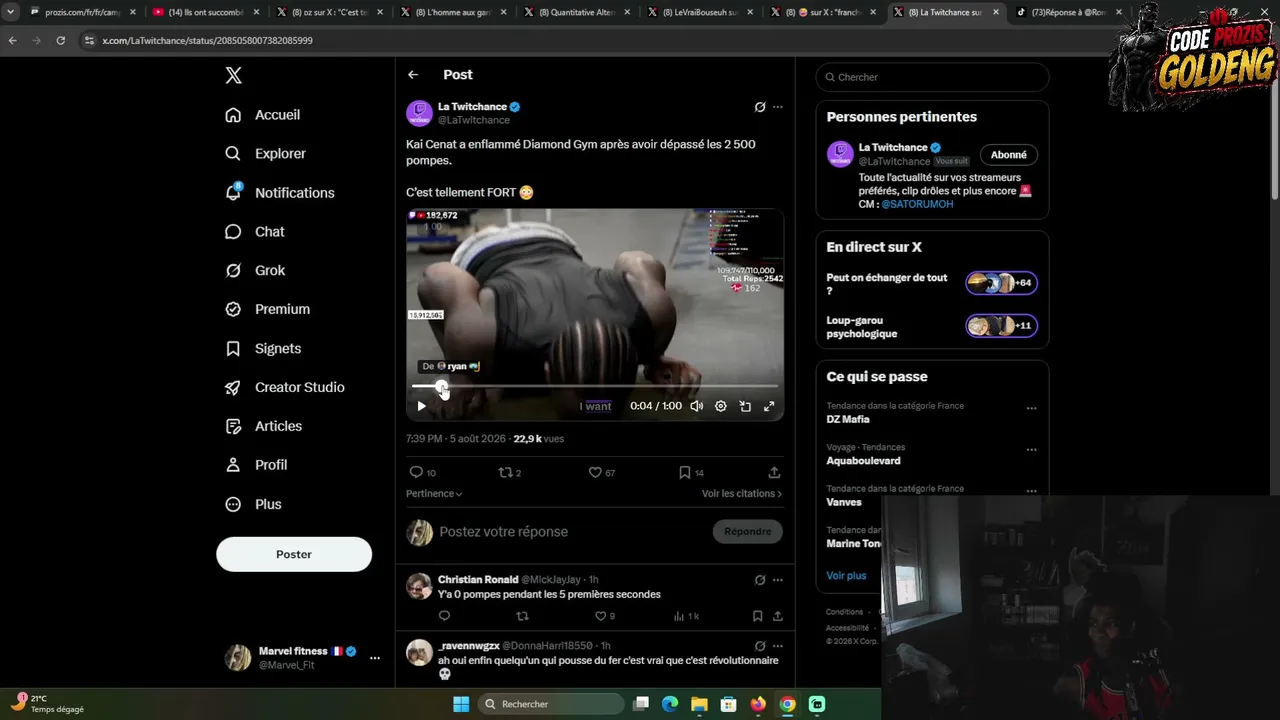Open Notifications in the sidebar

pyautogui.click(x=280, y=193)
